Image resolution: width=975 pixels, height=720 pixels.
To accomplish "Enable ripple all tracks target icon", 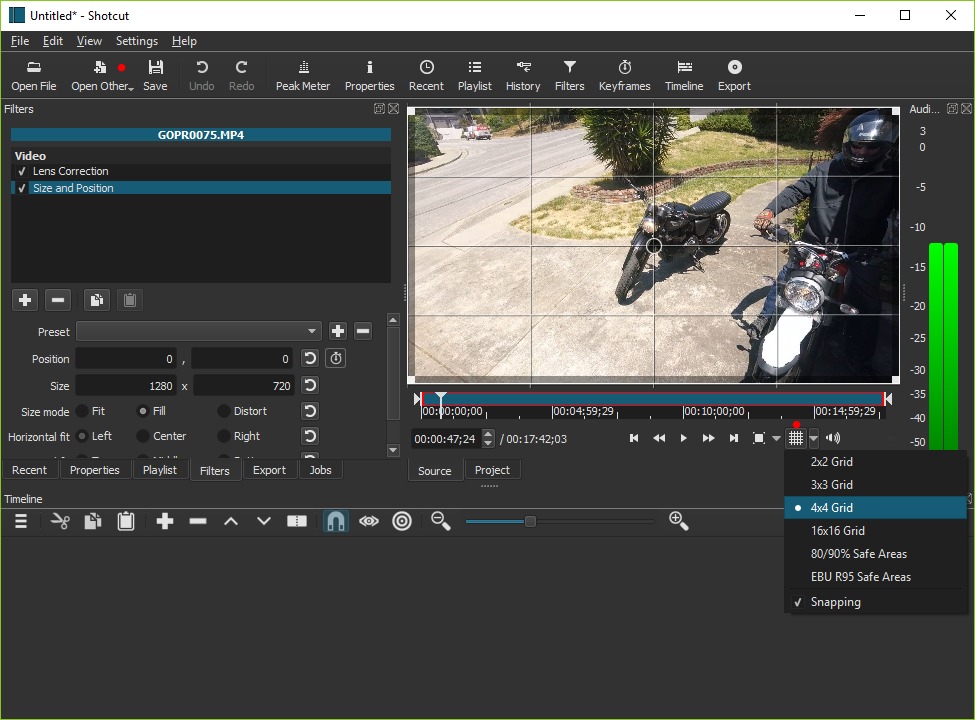I will (402, 521).
